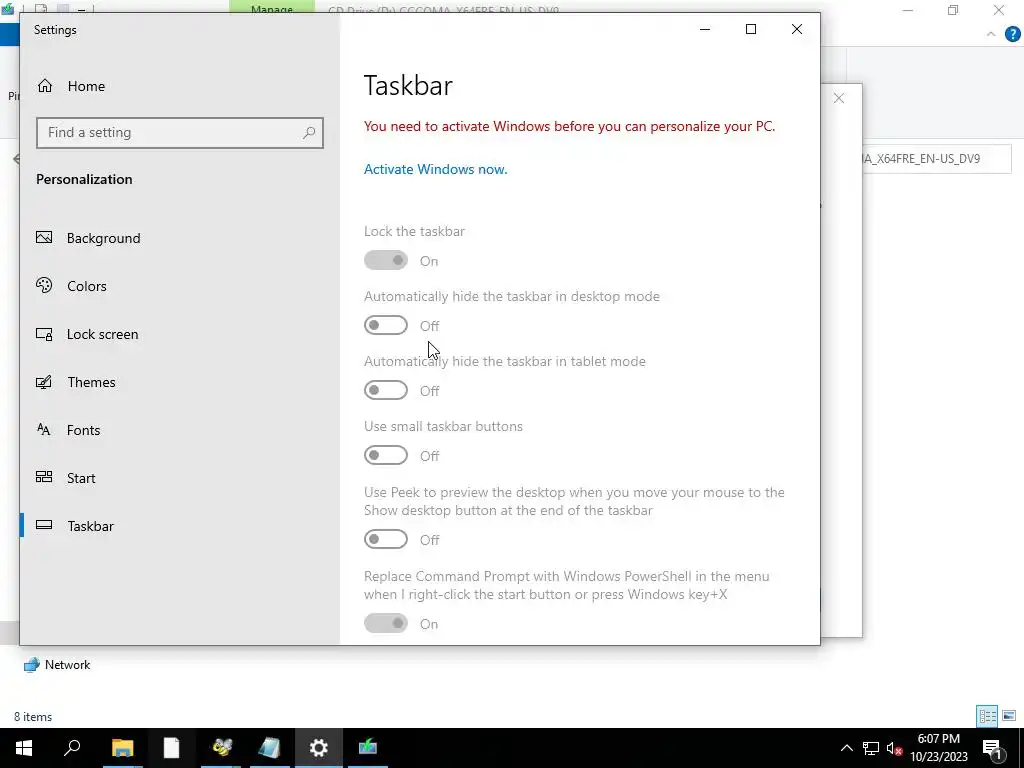The width and height of the screenshot is (1024, 768).
Task: Open Start settings page
Action: [81, 478]
